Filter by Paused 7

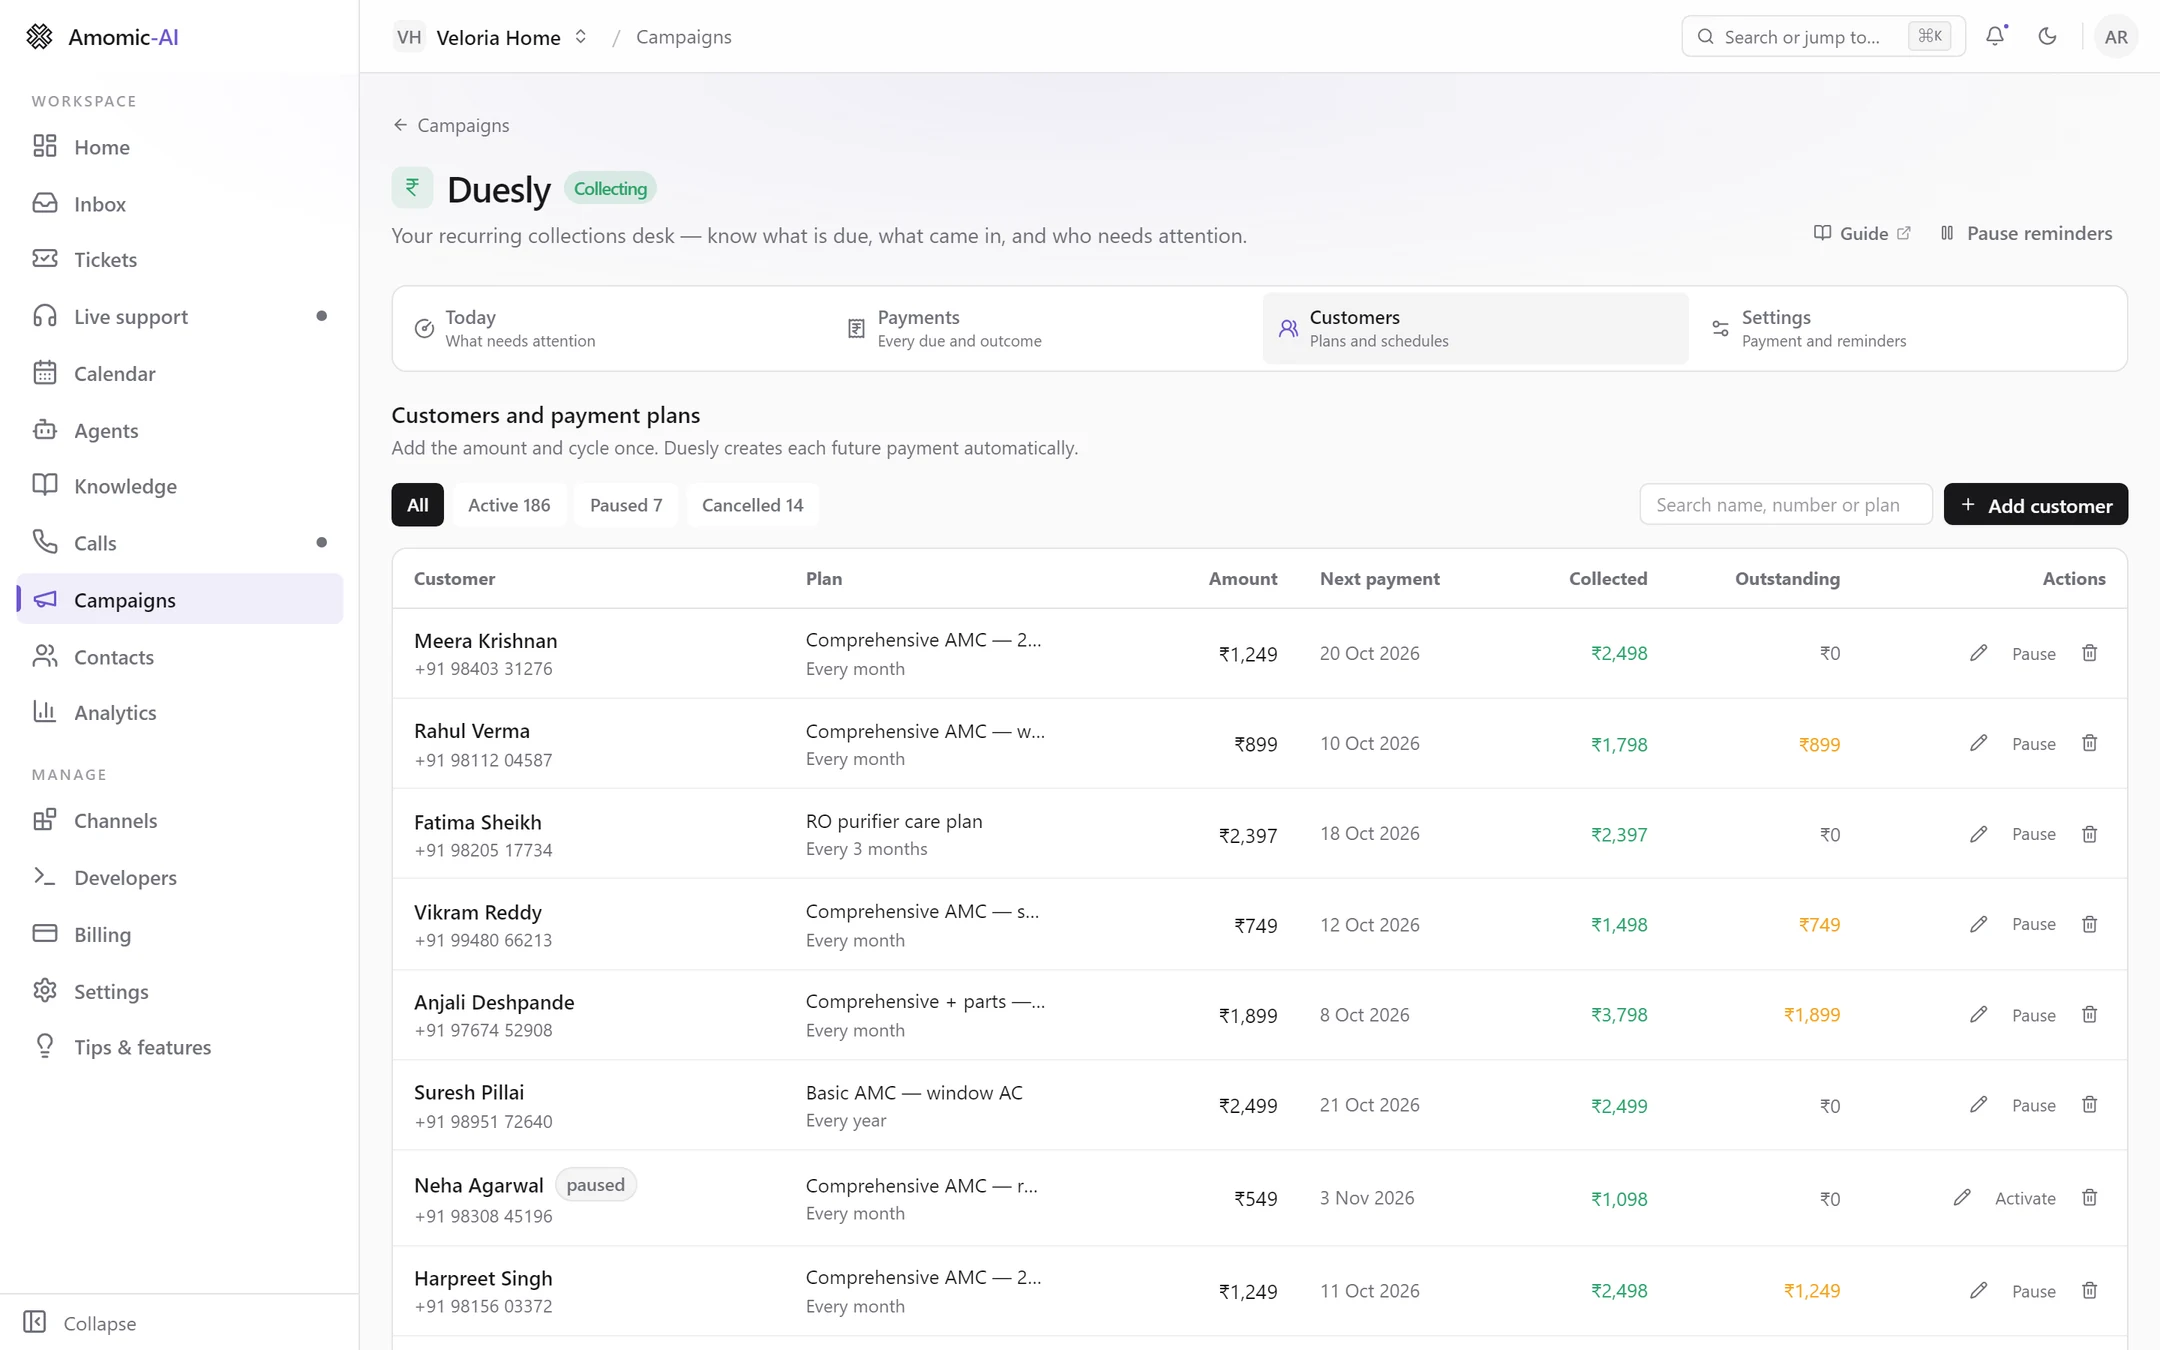tap(626, 505)
